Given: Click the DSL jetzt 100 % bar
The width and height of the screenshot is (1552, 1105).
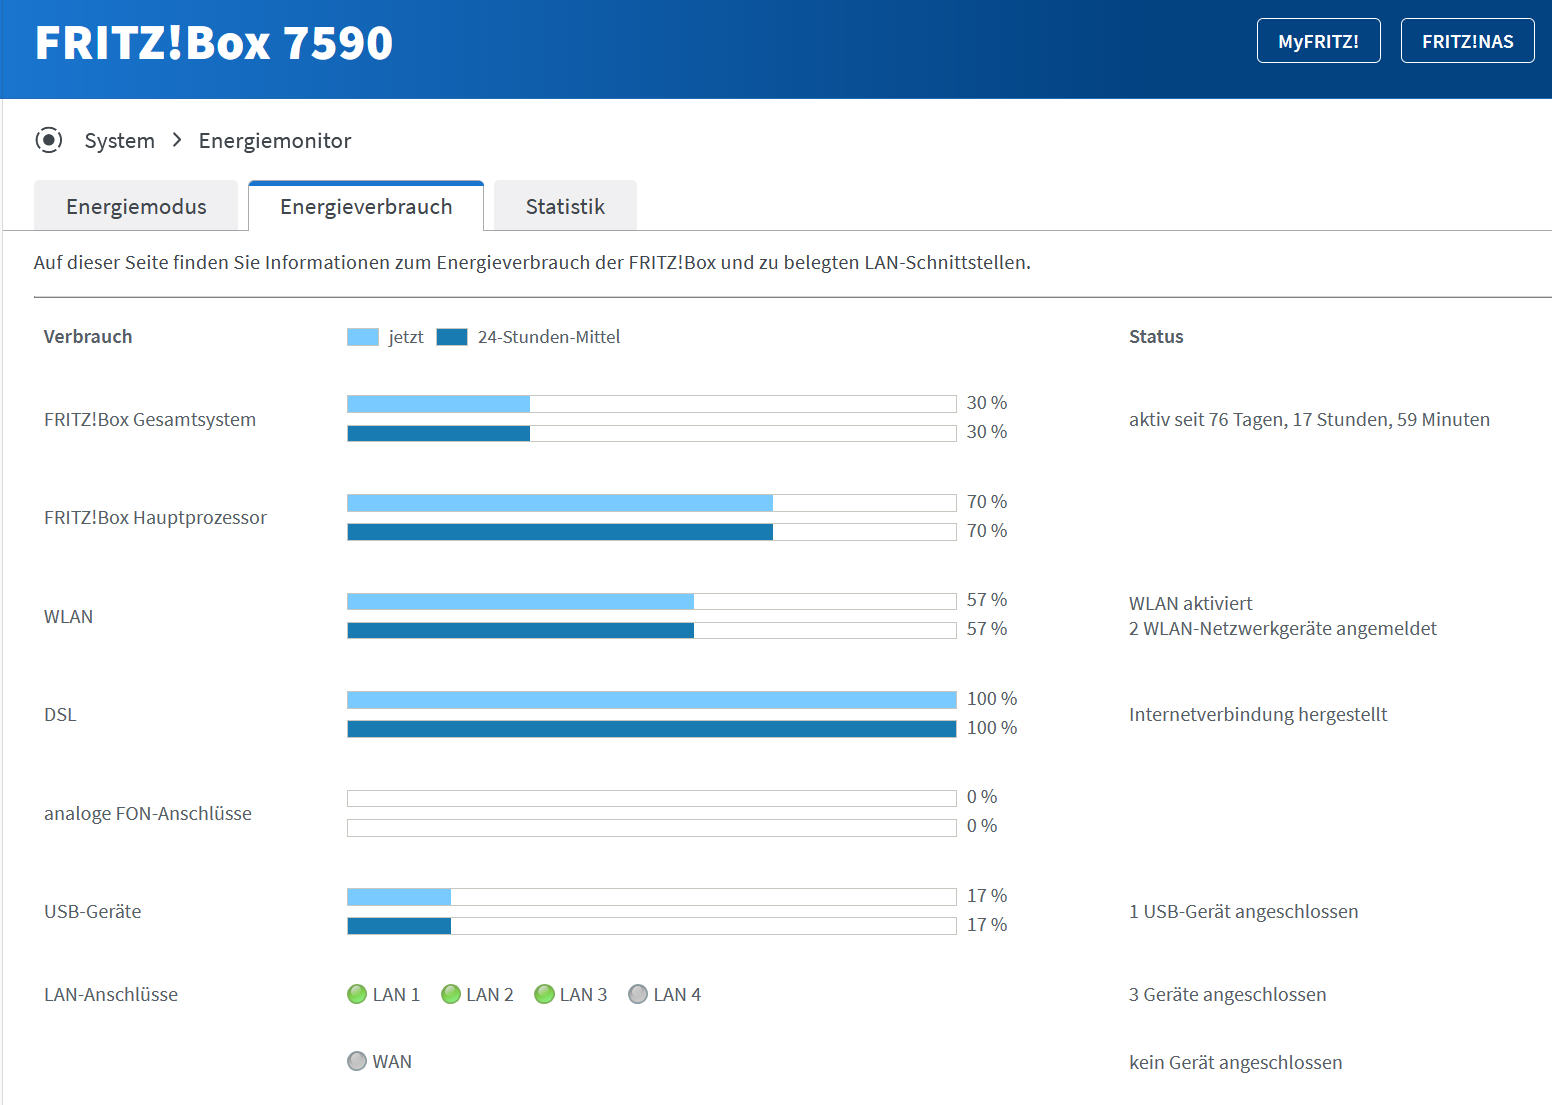Looking at the screenshot, I should [x=652, y=700].
